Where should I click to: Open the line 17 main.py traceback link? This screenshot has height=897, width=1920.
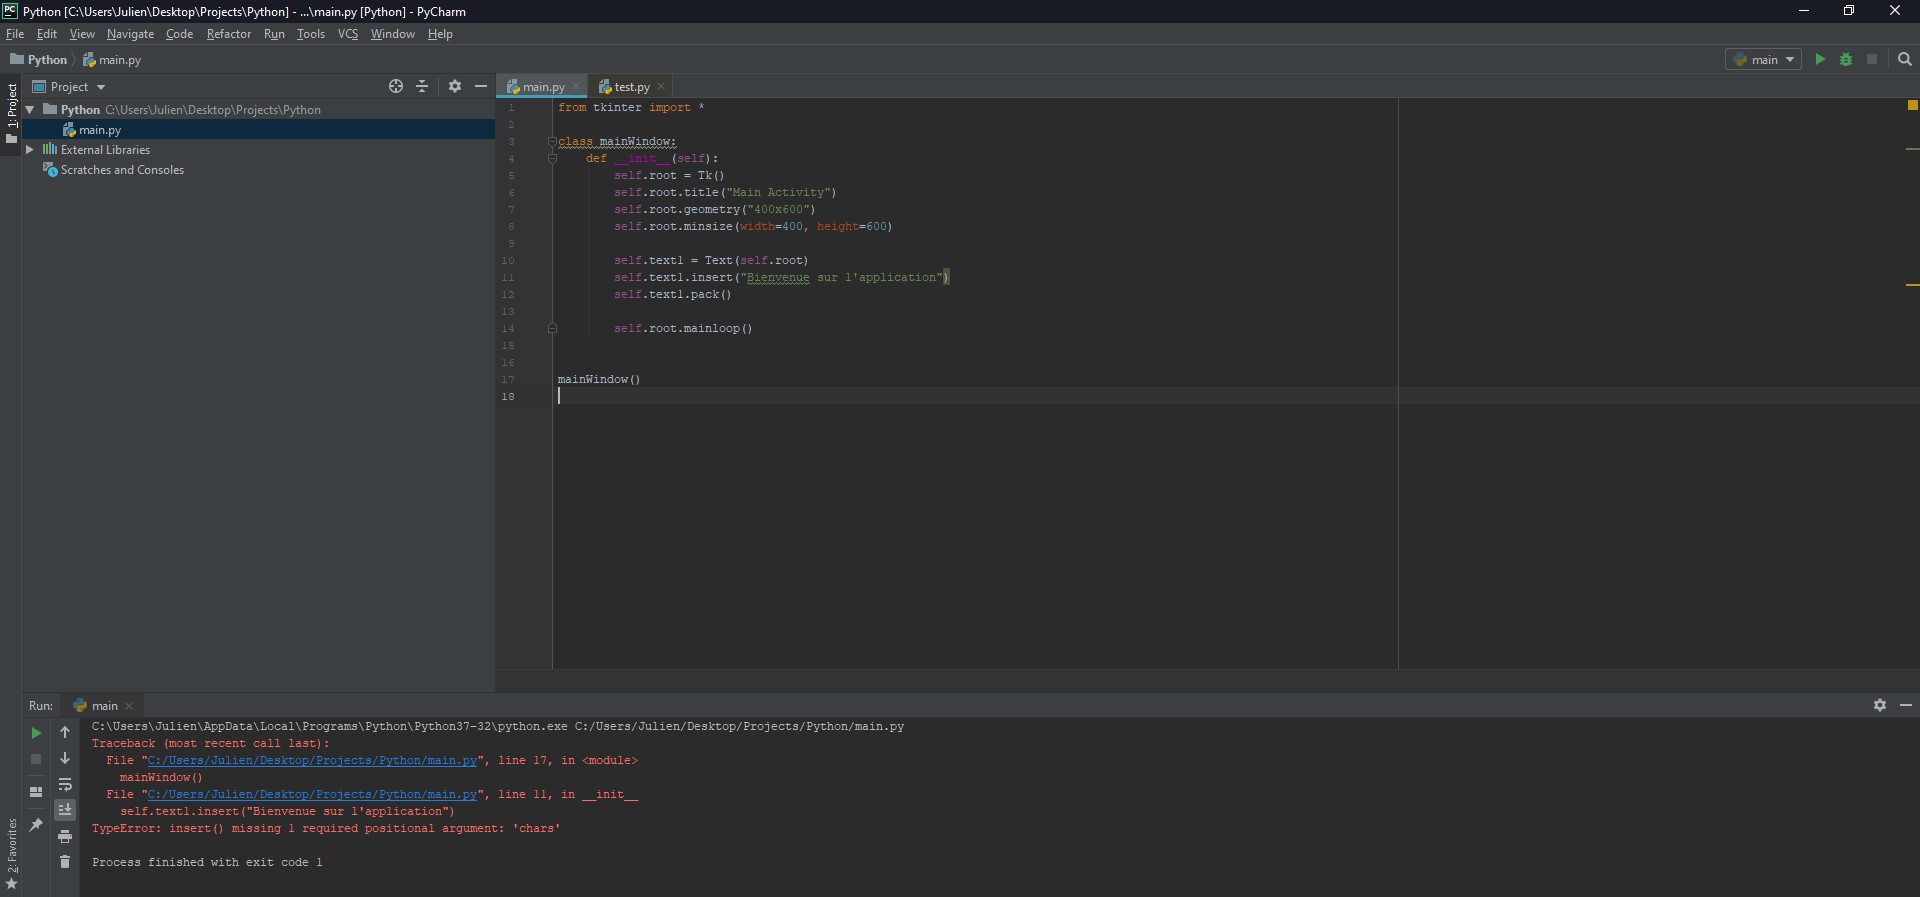(312, 761)
